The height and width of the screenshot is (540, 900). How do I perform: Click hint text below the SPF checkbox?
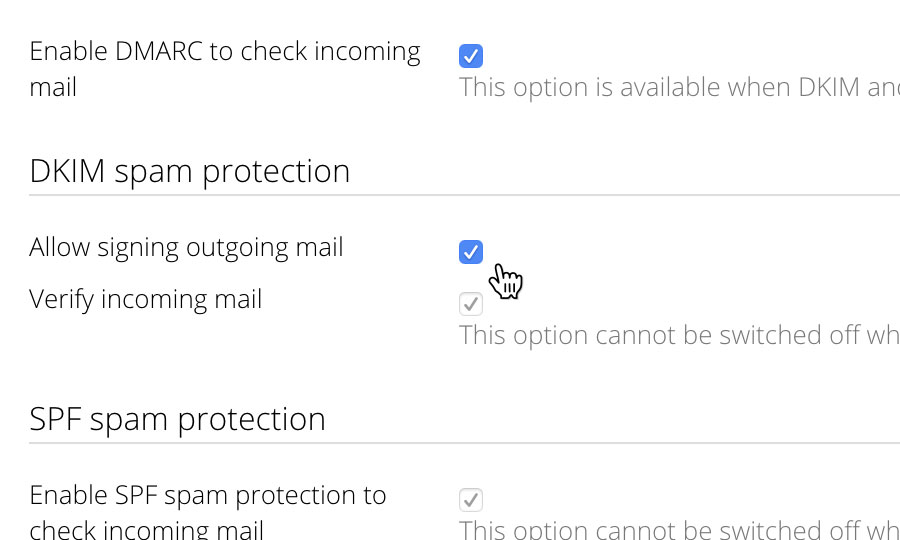679,529
